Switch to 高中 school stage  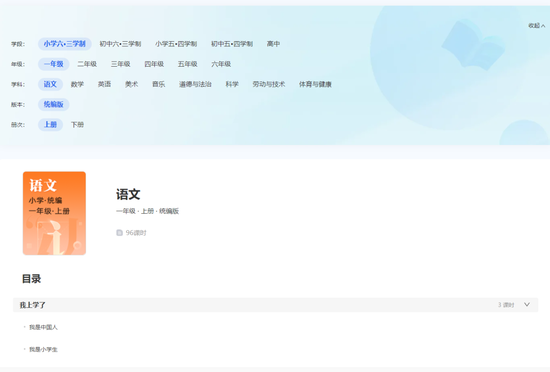click(x=273, y=44)
